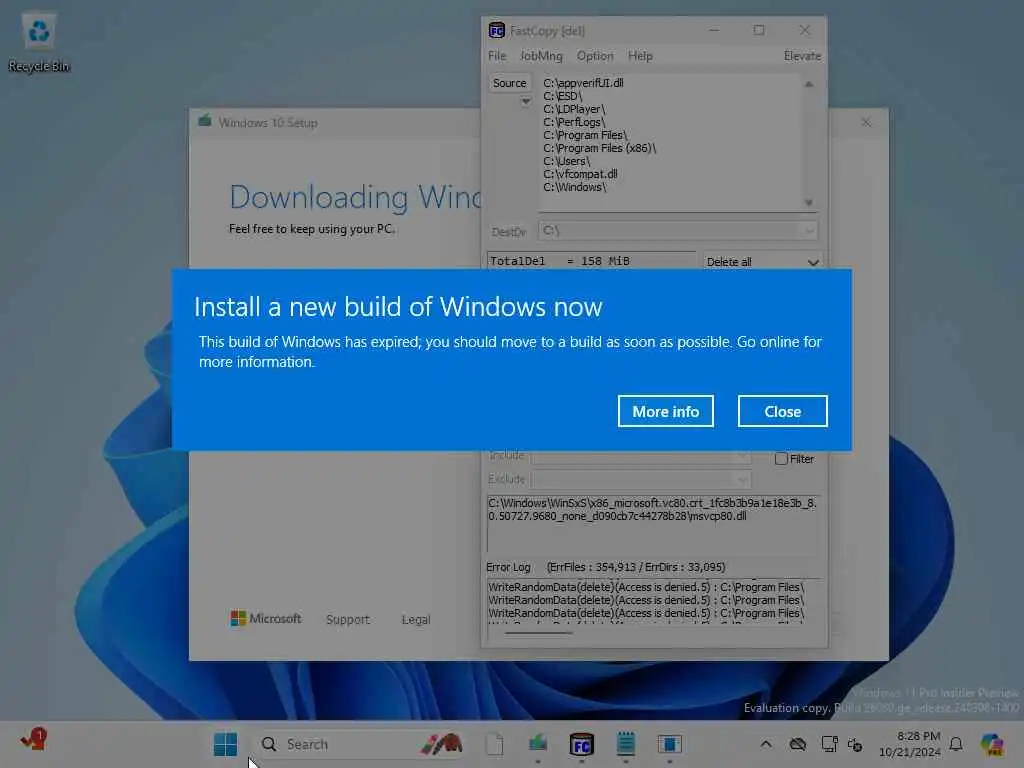Click the blue window app taskbar icon
Viewport: 1024px width, 768px height.
(669, 744)
